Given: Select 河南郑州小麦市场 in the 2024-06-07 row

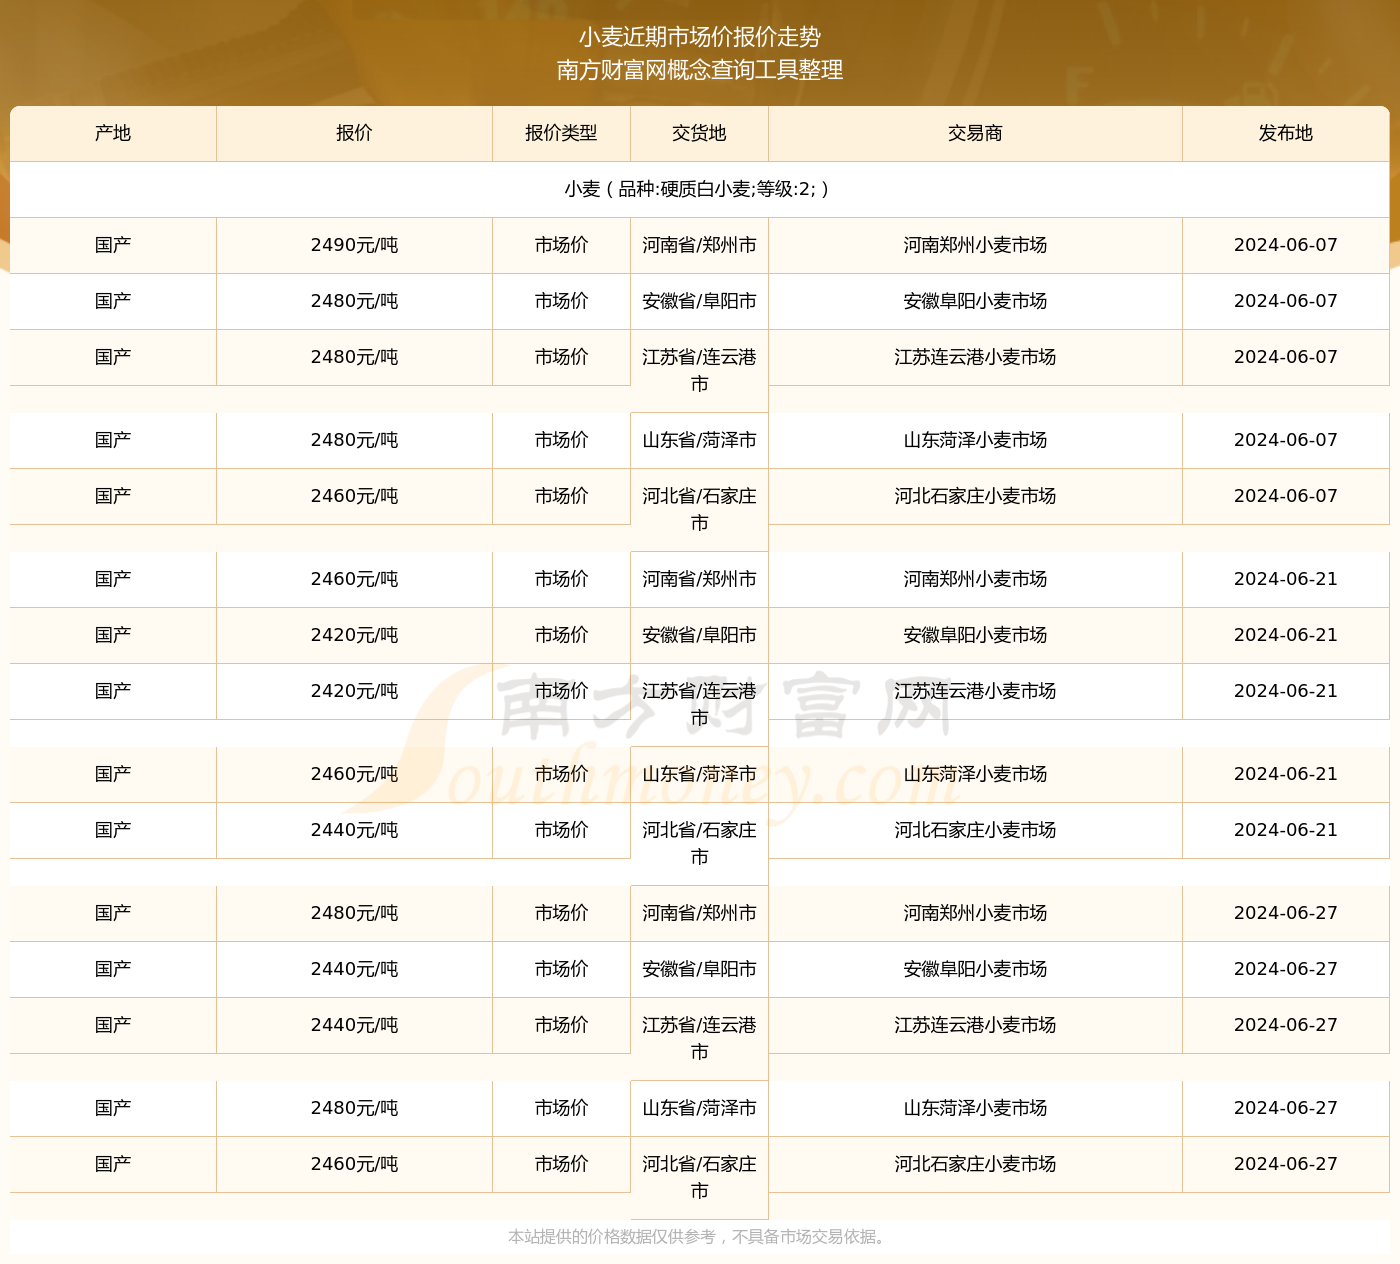Looking at the screenshot, I should click(975, 245).
